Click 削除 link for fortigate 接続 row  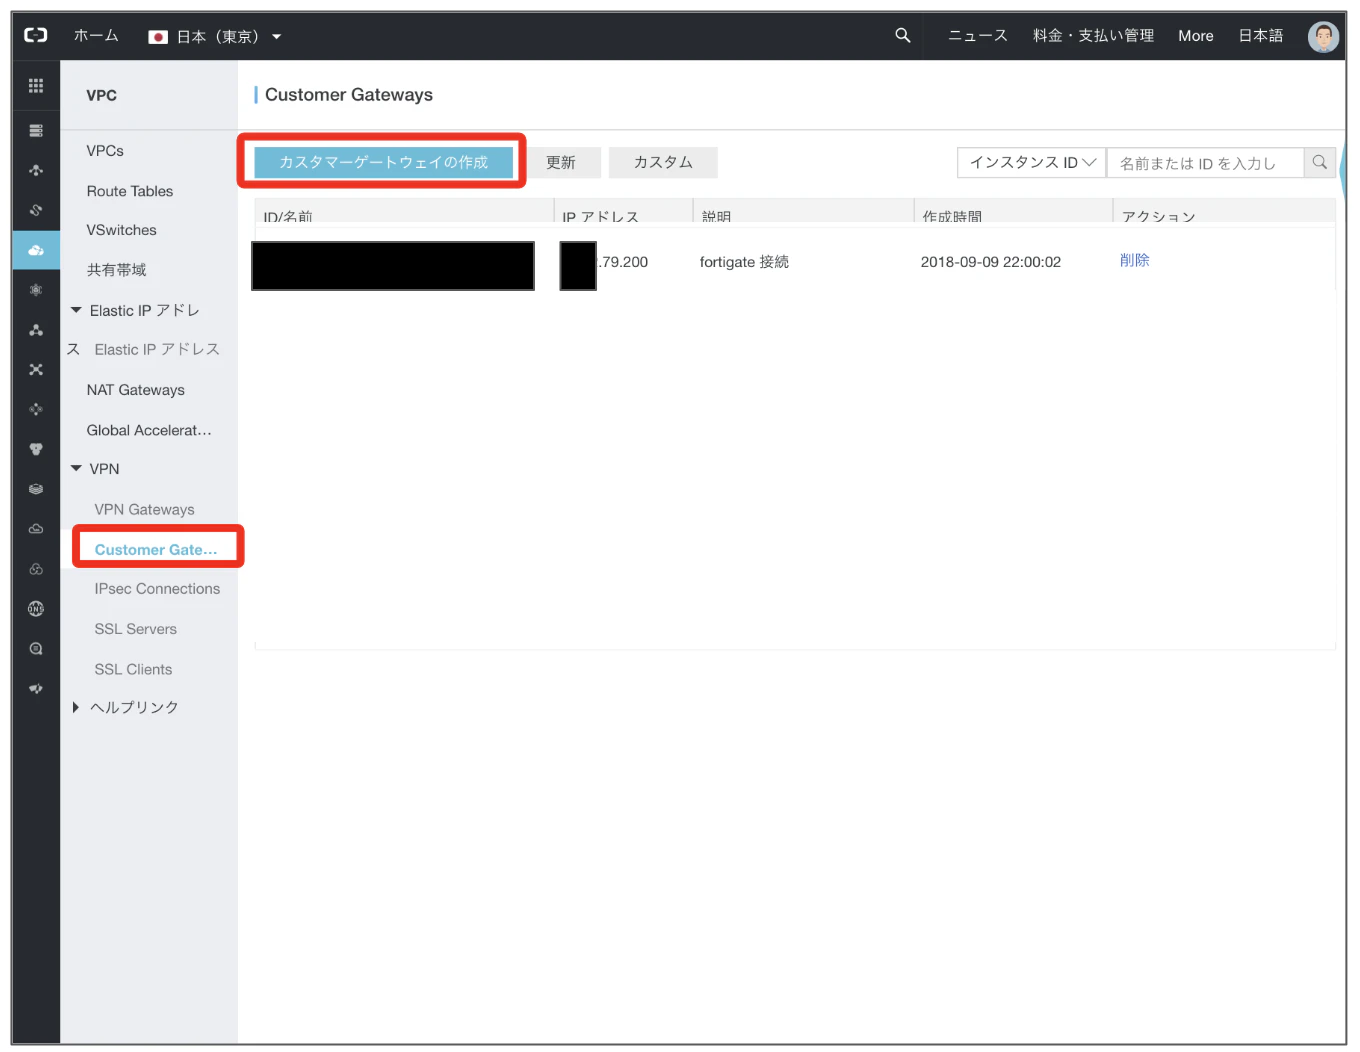[x=1135, y=260]
